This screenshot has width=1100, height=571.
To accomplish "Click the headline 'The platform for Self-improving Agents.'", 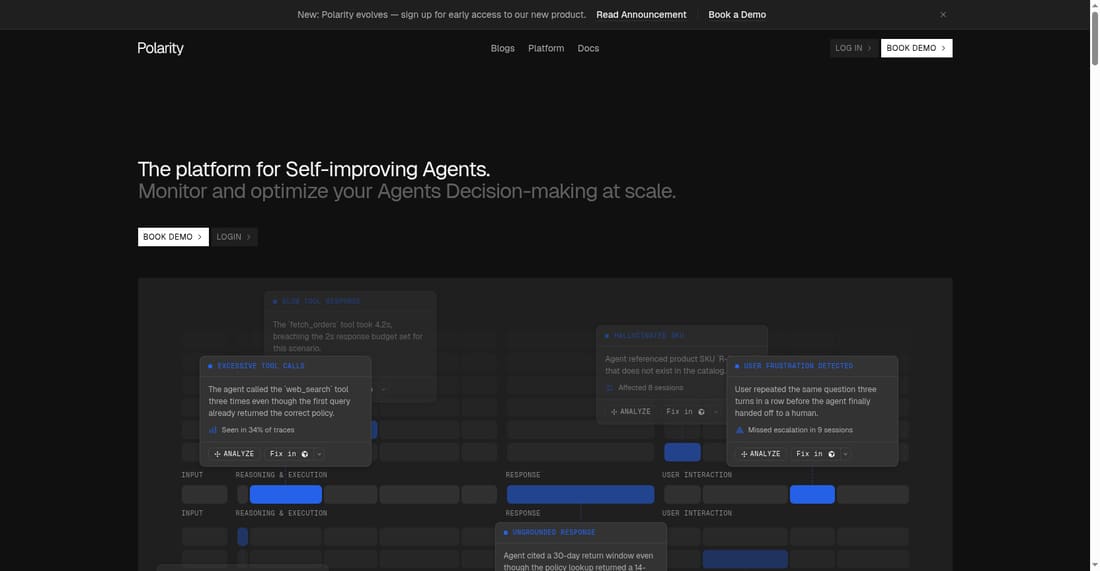I will [314, 169].
